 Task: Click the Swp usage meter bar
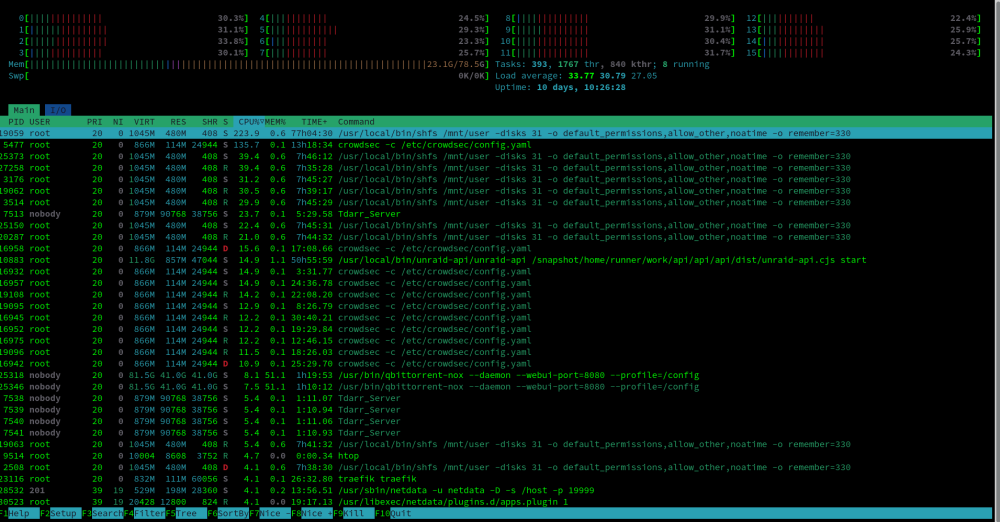(249, 75)
